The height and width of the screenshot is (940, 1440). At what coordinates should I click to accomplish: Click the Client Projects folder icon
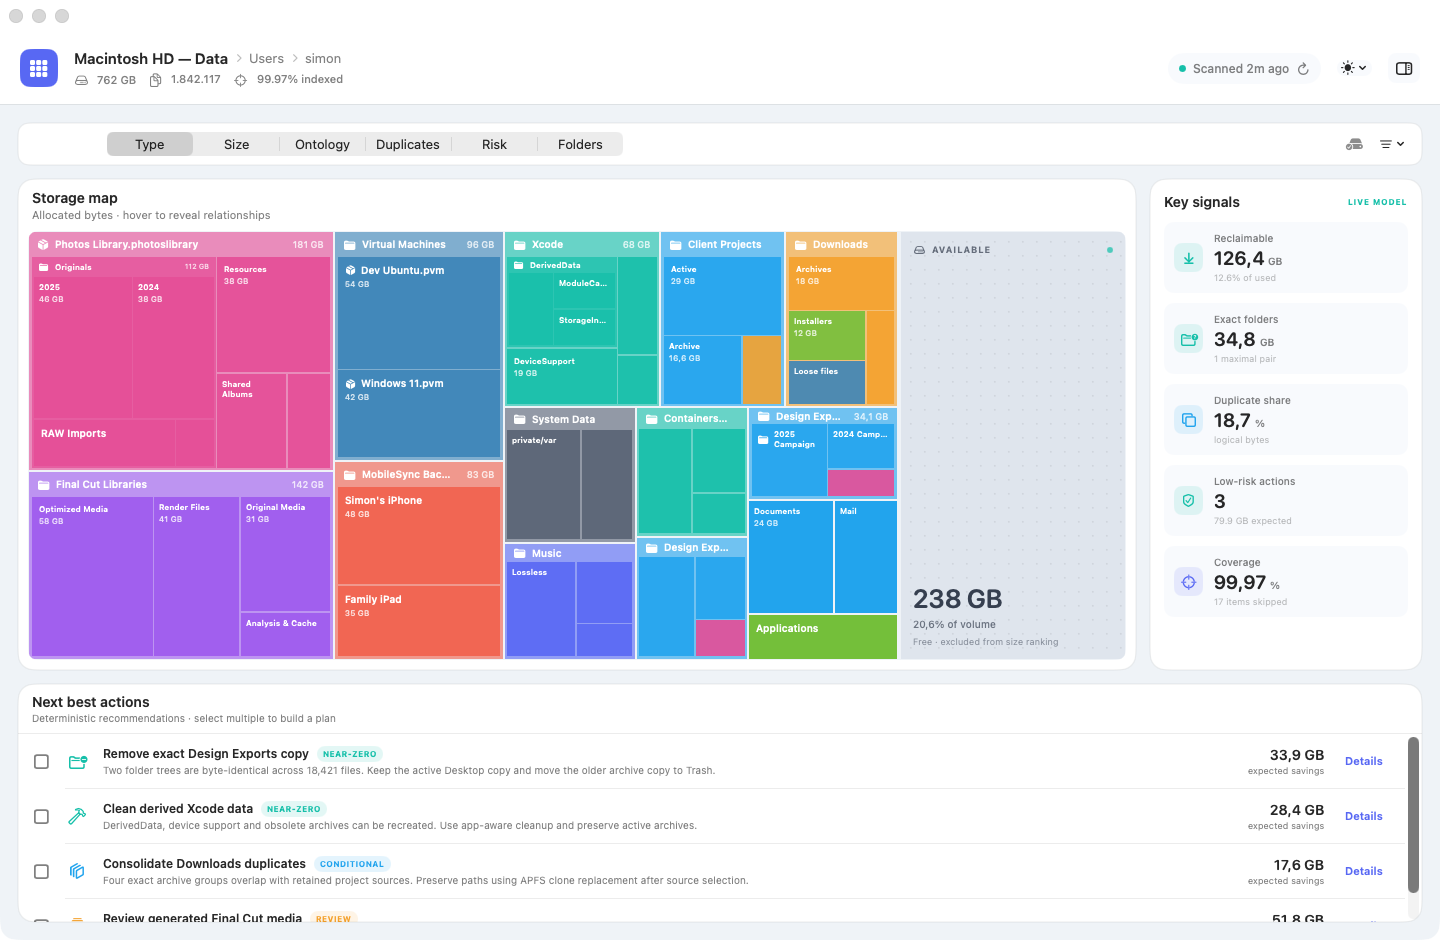coord(676,245)
